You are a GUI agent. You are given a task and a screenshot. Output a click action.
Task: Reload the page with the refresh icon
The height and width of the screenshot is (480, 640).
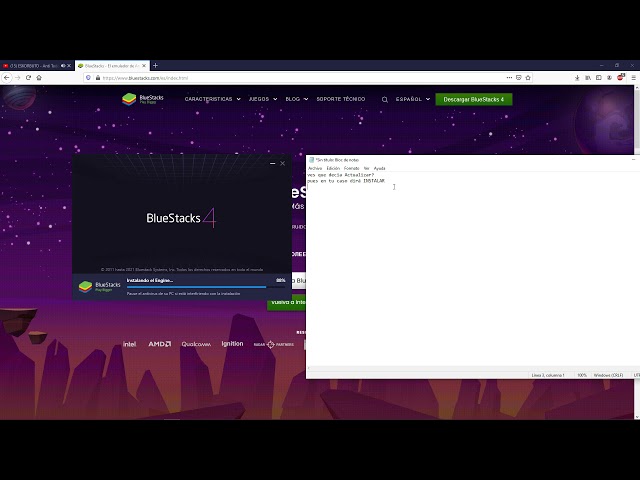pos(28,78)
